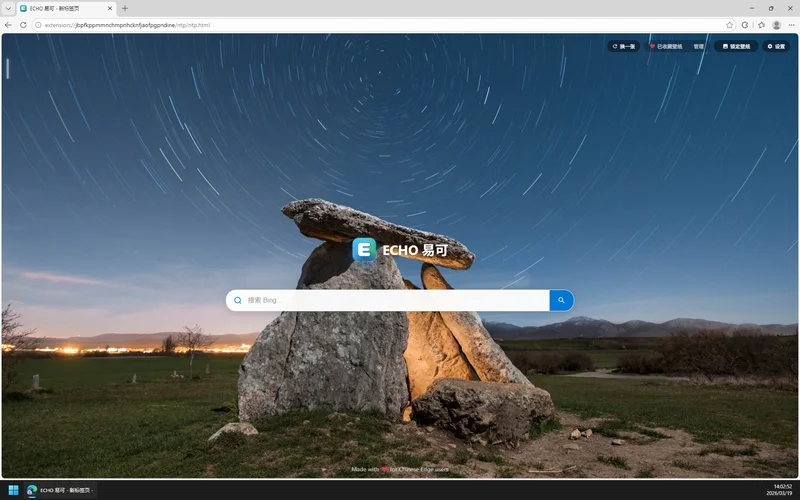Click the 管理 manage link
The width and height of the screenshot is (800, 500).
(x=699, y=46)
